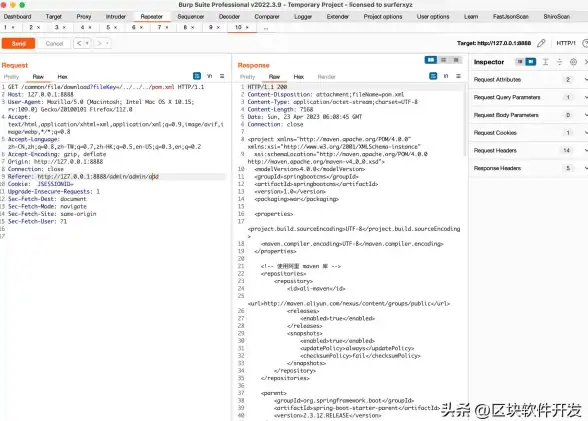
Task: Select Repeater tab 7
Action: coord(159,27)
